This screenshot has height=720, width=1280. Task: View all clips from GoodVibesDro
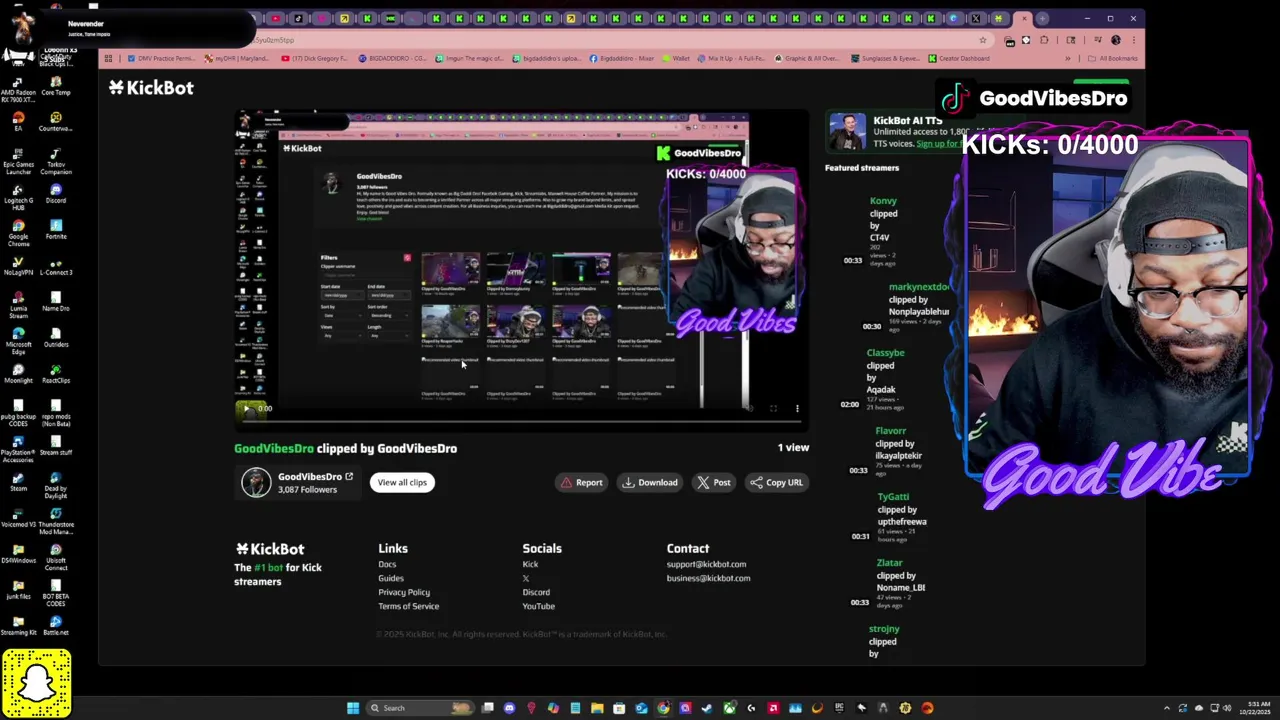(x=402, y=482)
